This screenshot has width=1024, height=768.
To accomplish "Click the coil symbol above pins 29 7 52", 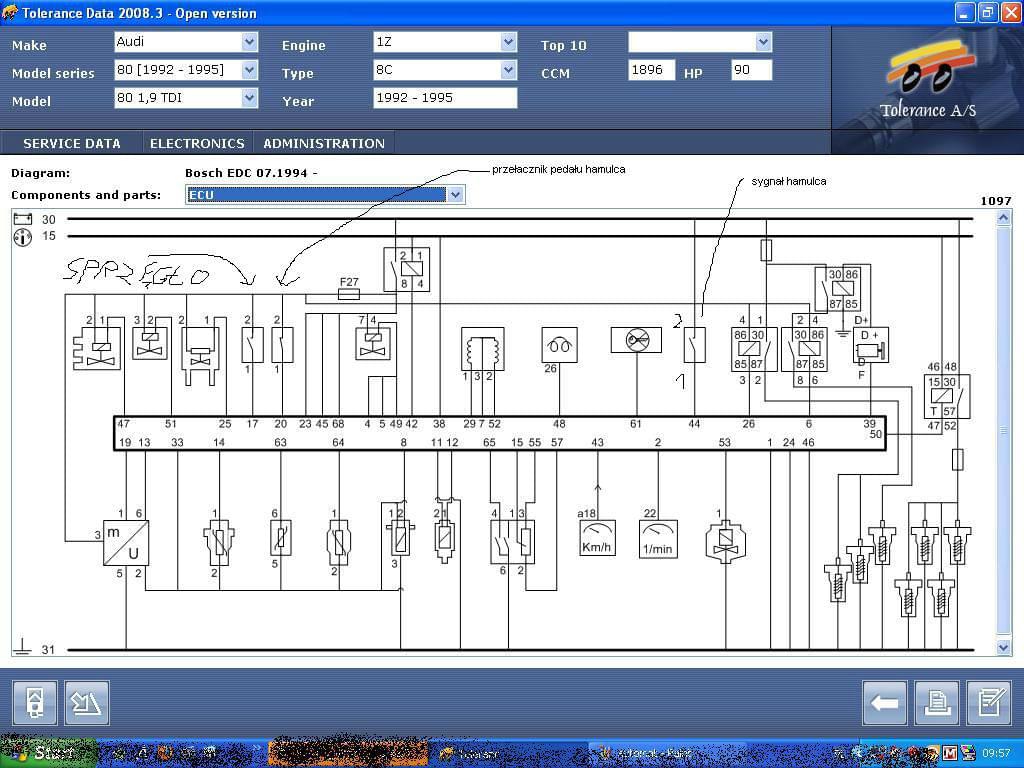I will click(x=483, y=349).
